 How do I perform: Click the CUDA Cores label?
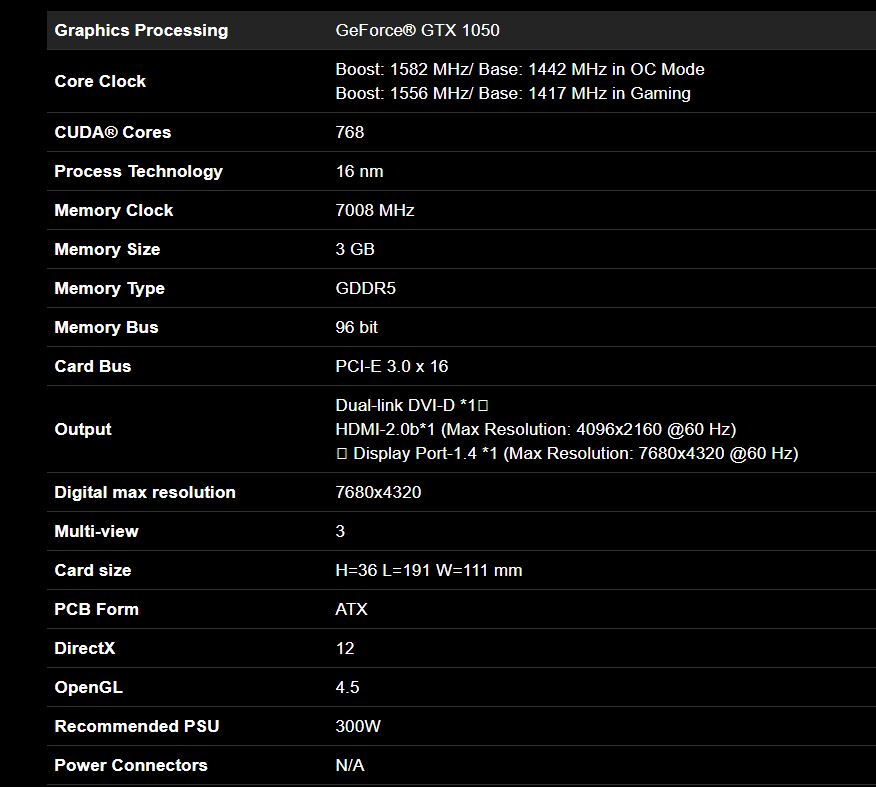112,132
